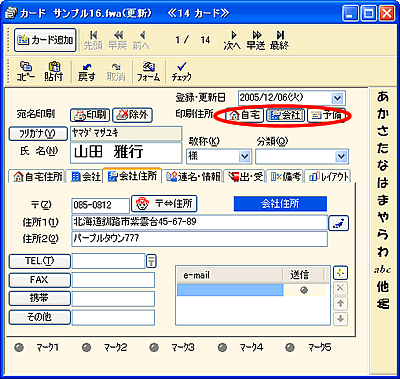Screen dimensions: 400x379
Task: Toggle the チェック checkmark tool
Action: [182, 71]
